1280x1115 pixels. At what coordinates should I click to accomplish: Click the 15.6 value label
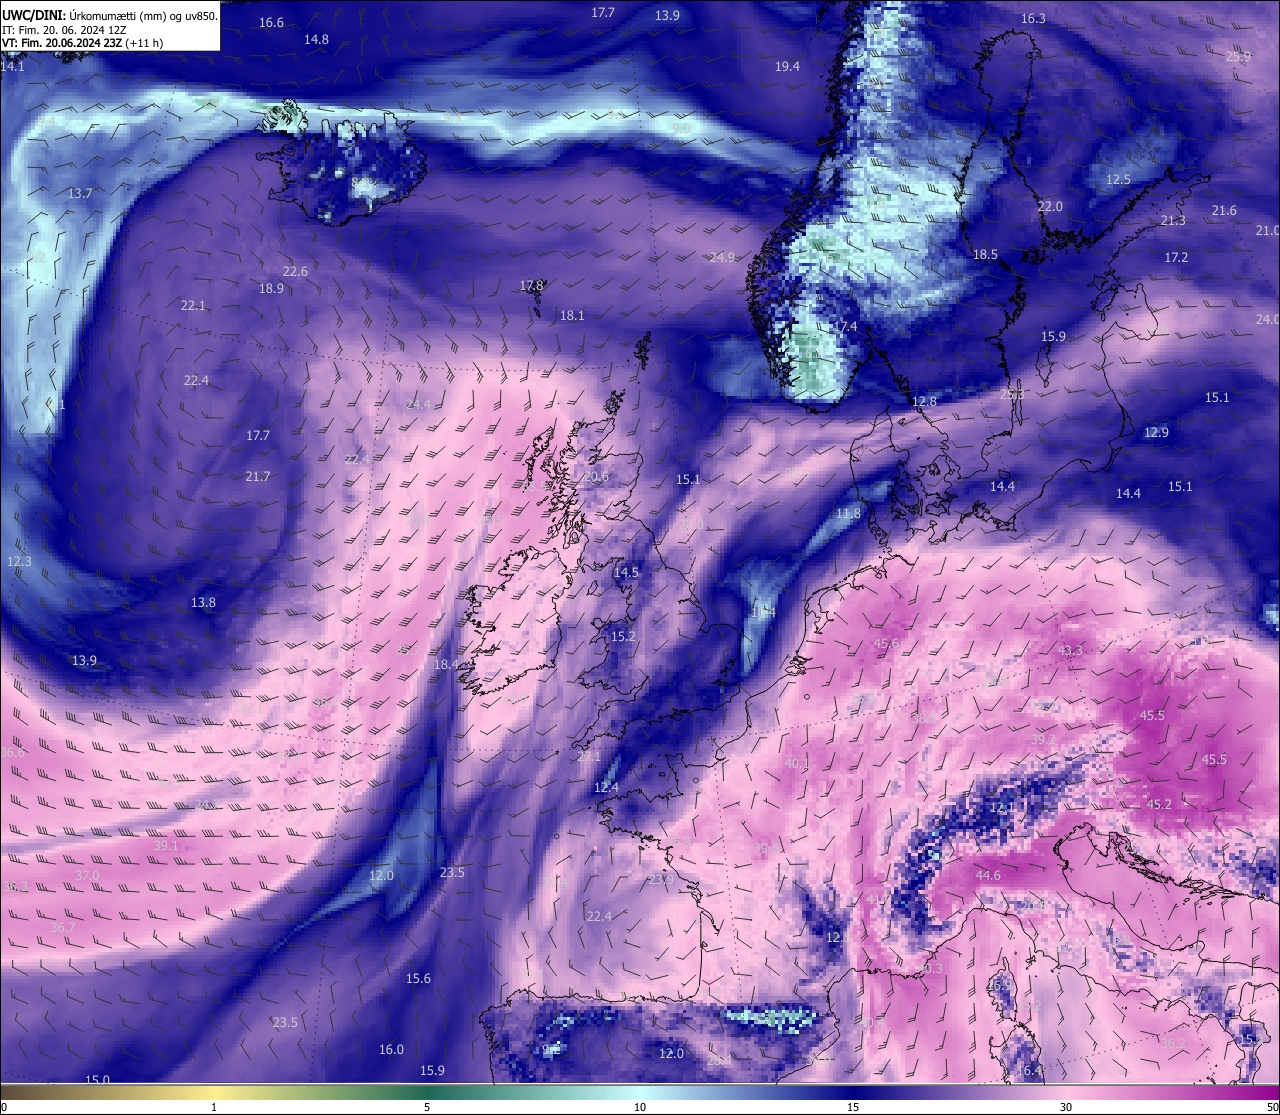pyautogui.click(x=418, y=978)
